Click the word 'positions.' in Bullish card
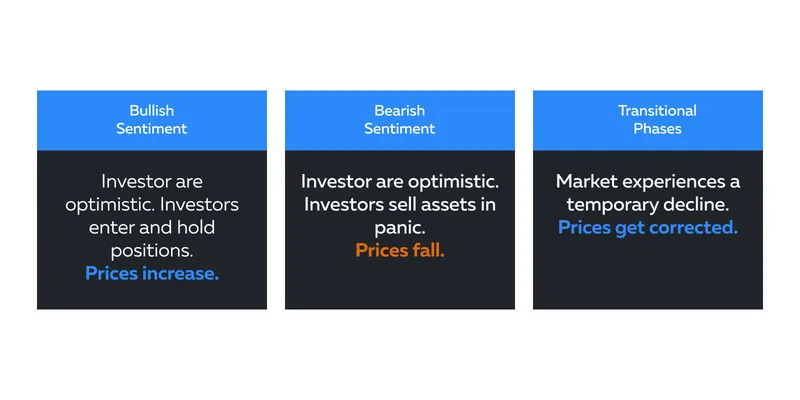Image resolution: width=800 pixels, height=400 pixels. pos(152,251)
